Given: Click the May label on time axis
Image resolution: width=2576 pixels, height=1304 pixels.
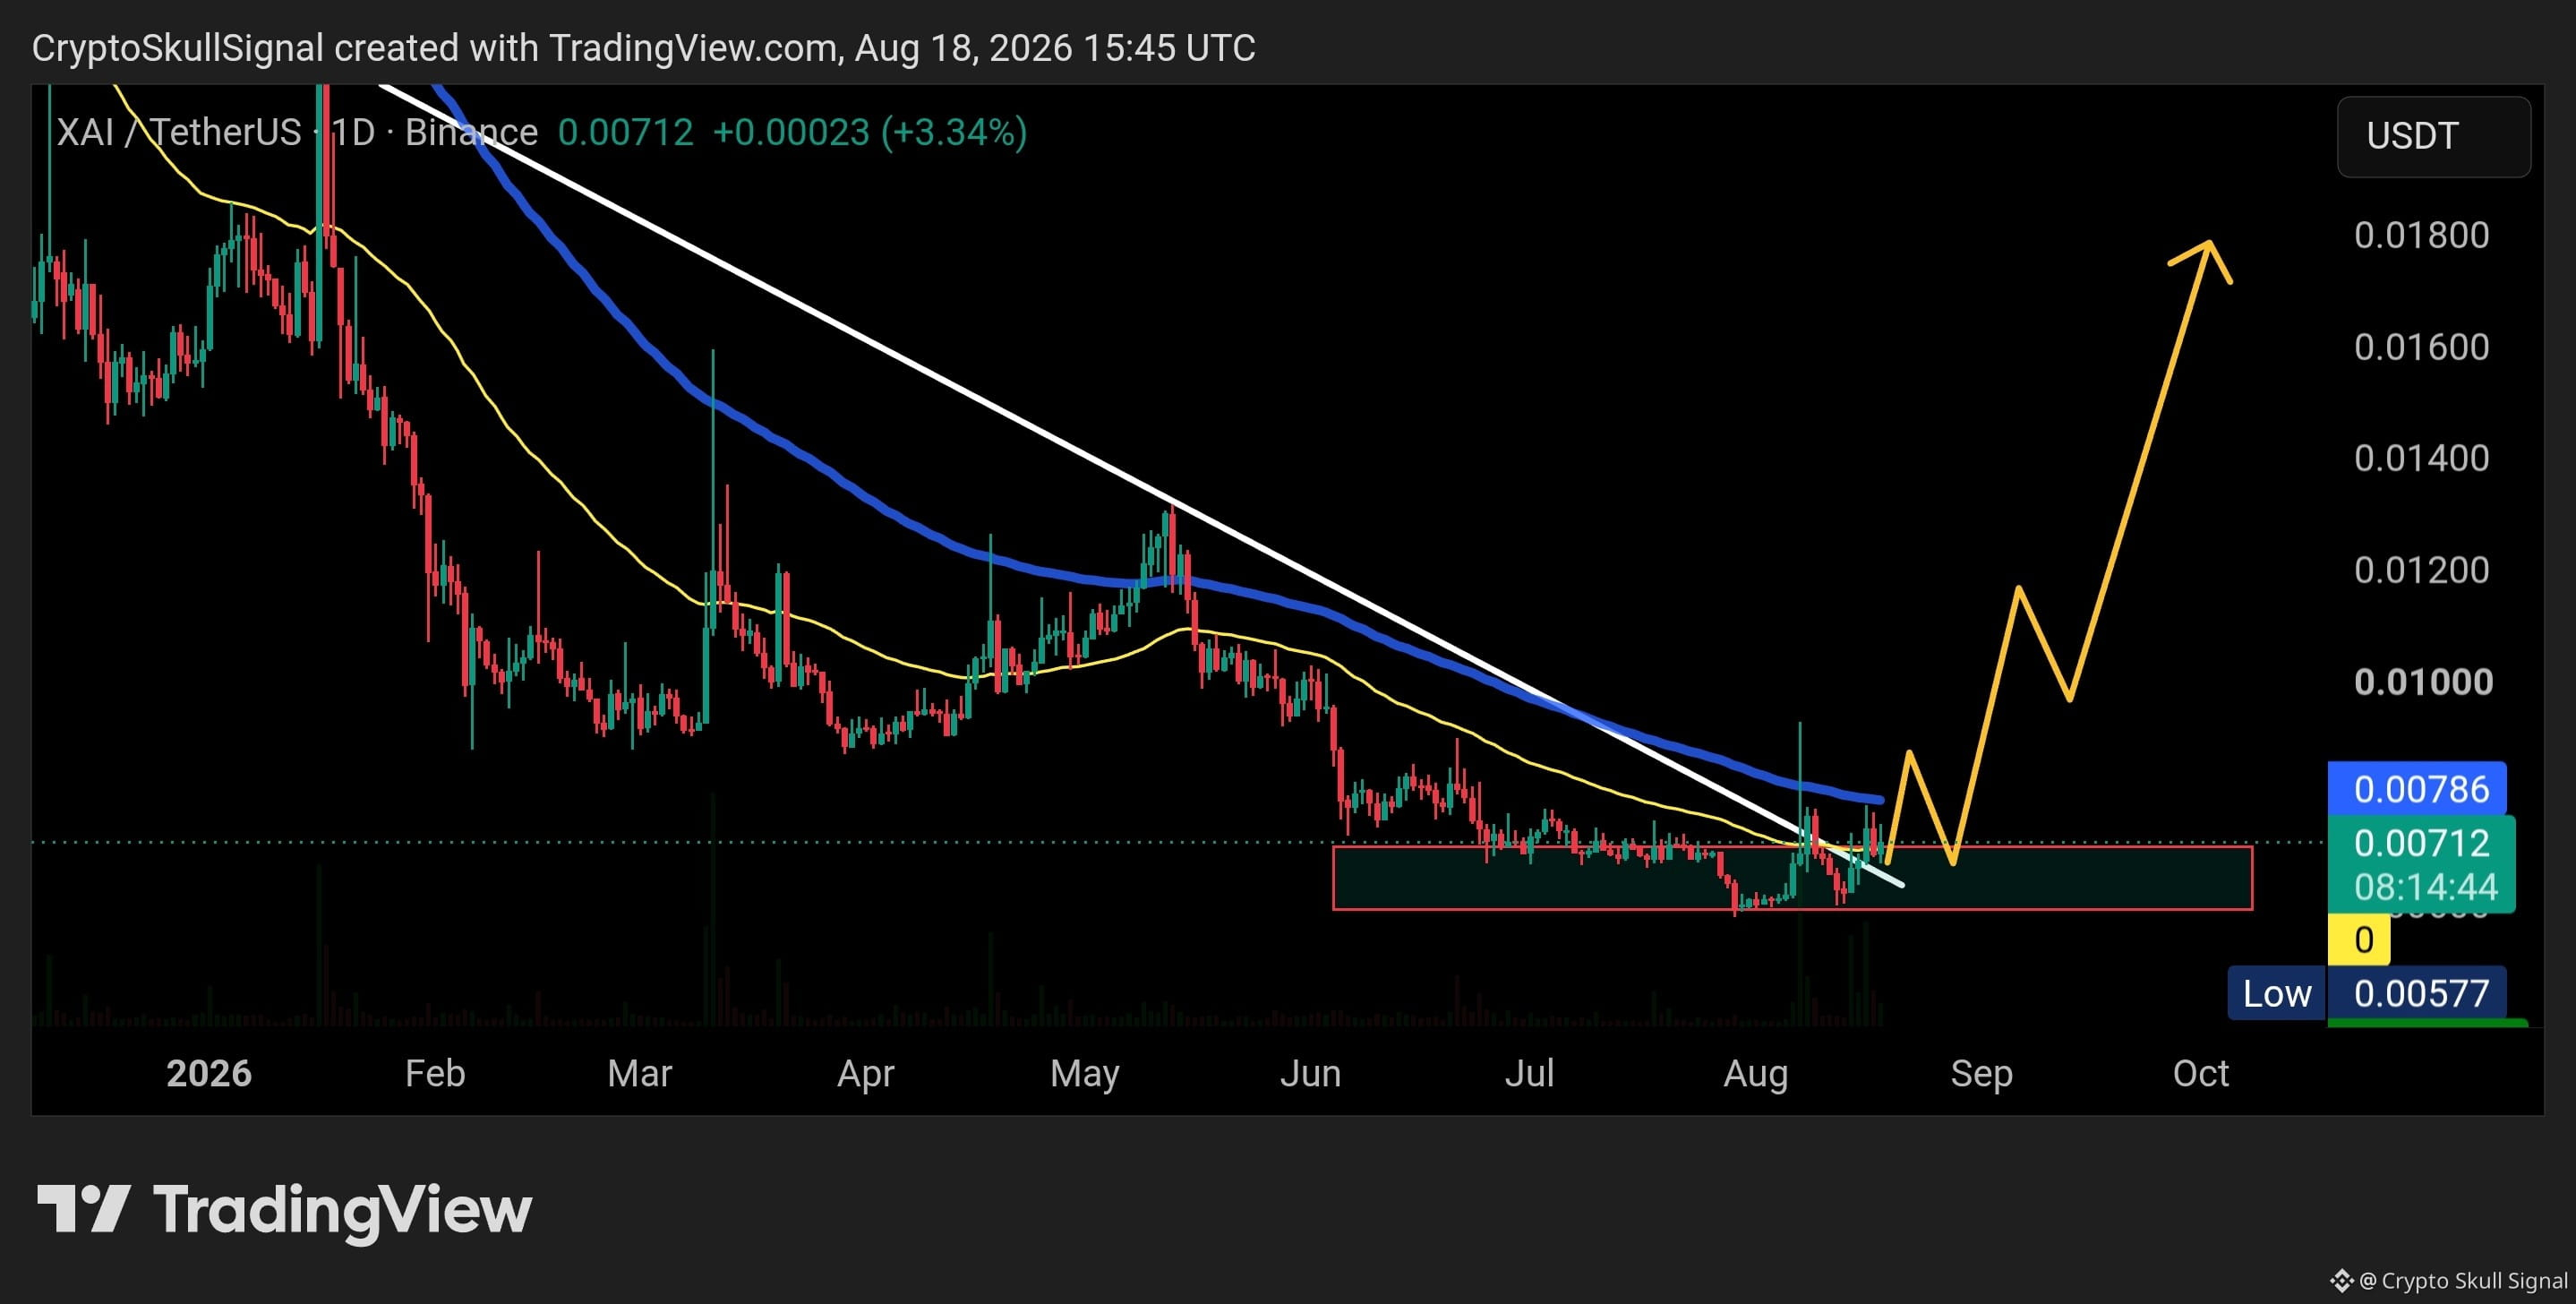Looking at the screenshot, I should [x=1085, y=1073].
